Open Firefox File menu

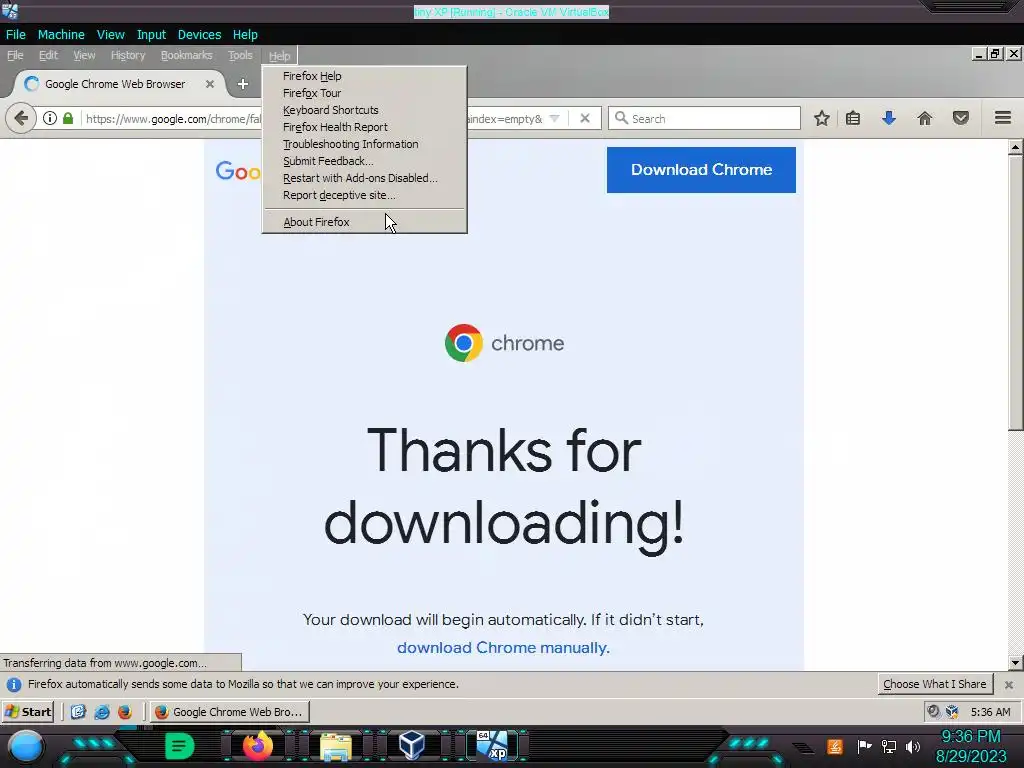tap(15, 56)
